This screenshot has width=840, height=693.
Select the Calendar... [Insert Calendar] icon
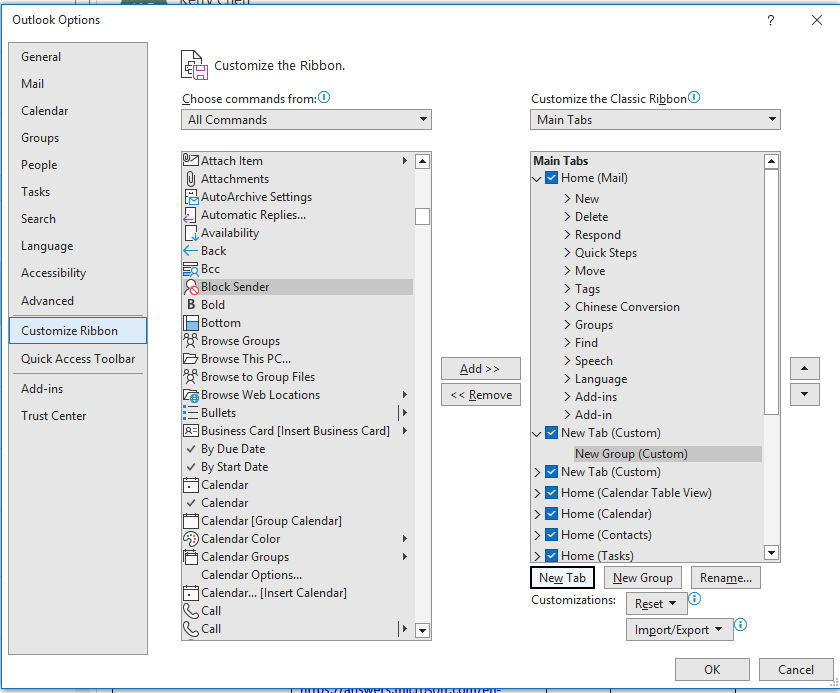click(191, 593)
